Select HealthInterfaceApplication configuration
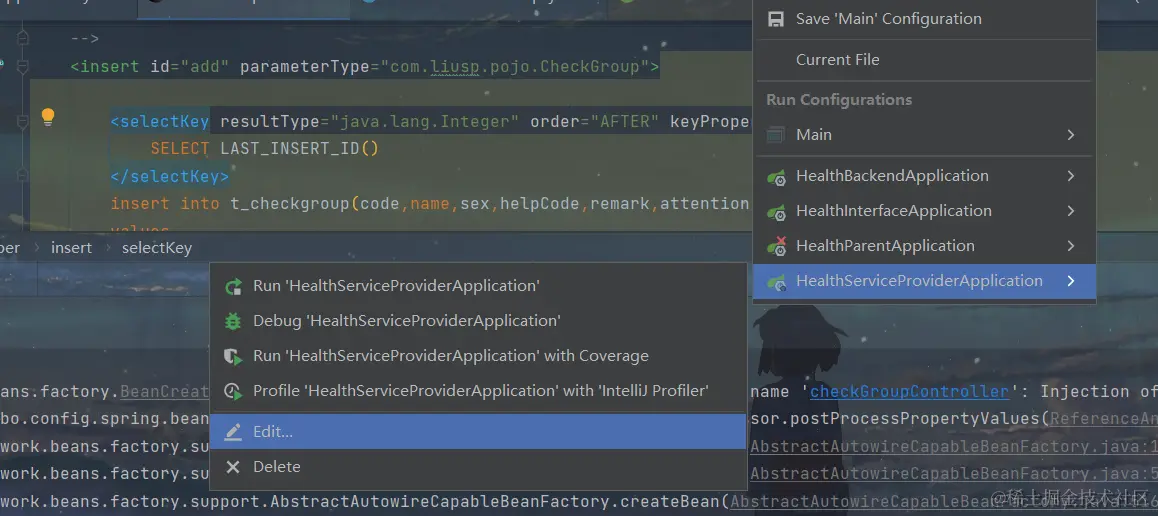Viewport: 1158px width, 516px height. 924,211
